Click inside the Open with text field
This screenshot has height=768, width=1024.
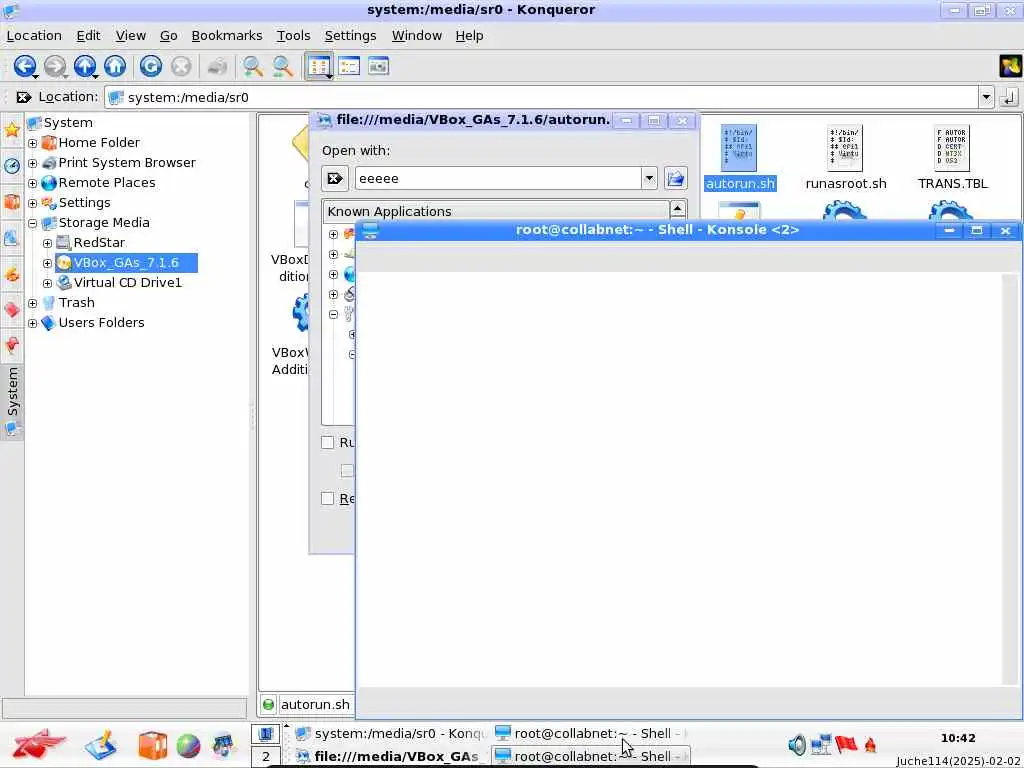pos(498,178)
